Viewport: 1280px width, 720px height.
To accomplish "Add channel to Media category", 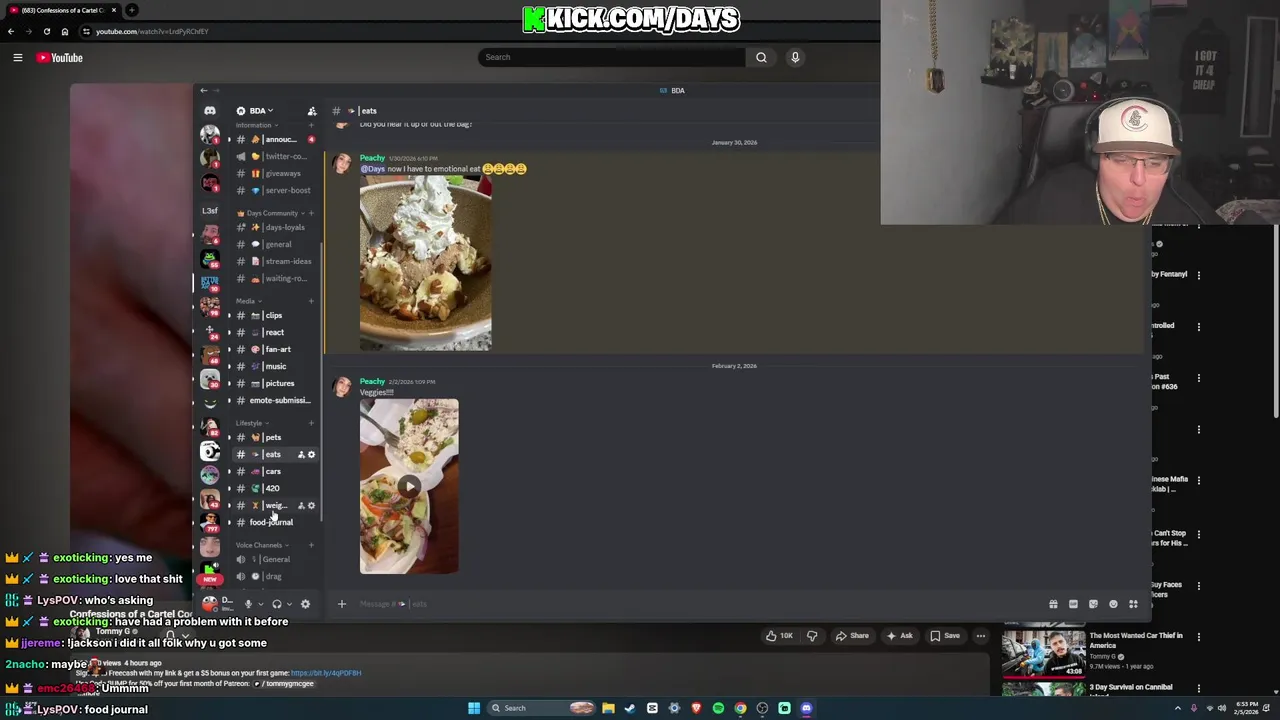I will click(311, 301).
